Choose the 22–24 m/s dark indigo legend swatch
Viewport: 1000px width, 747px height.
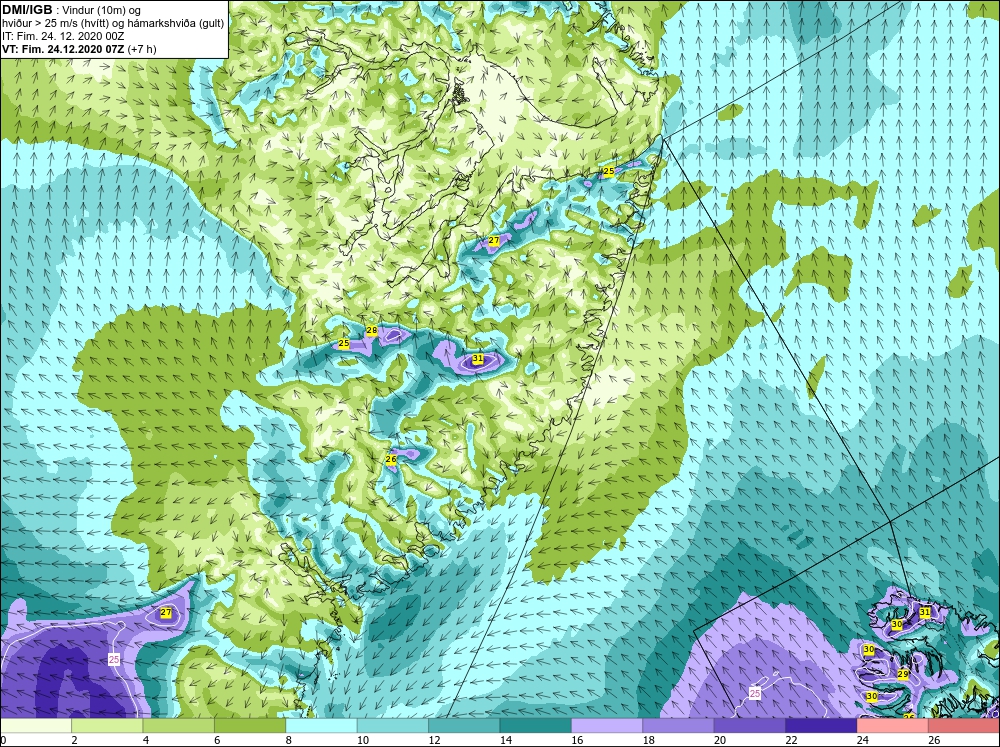tap(821, 726)
